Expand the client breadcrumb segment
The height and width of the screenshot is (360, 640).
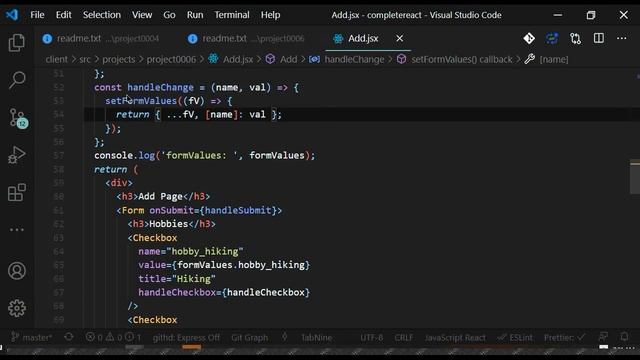pyautogui.click(x=56, y=59)
